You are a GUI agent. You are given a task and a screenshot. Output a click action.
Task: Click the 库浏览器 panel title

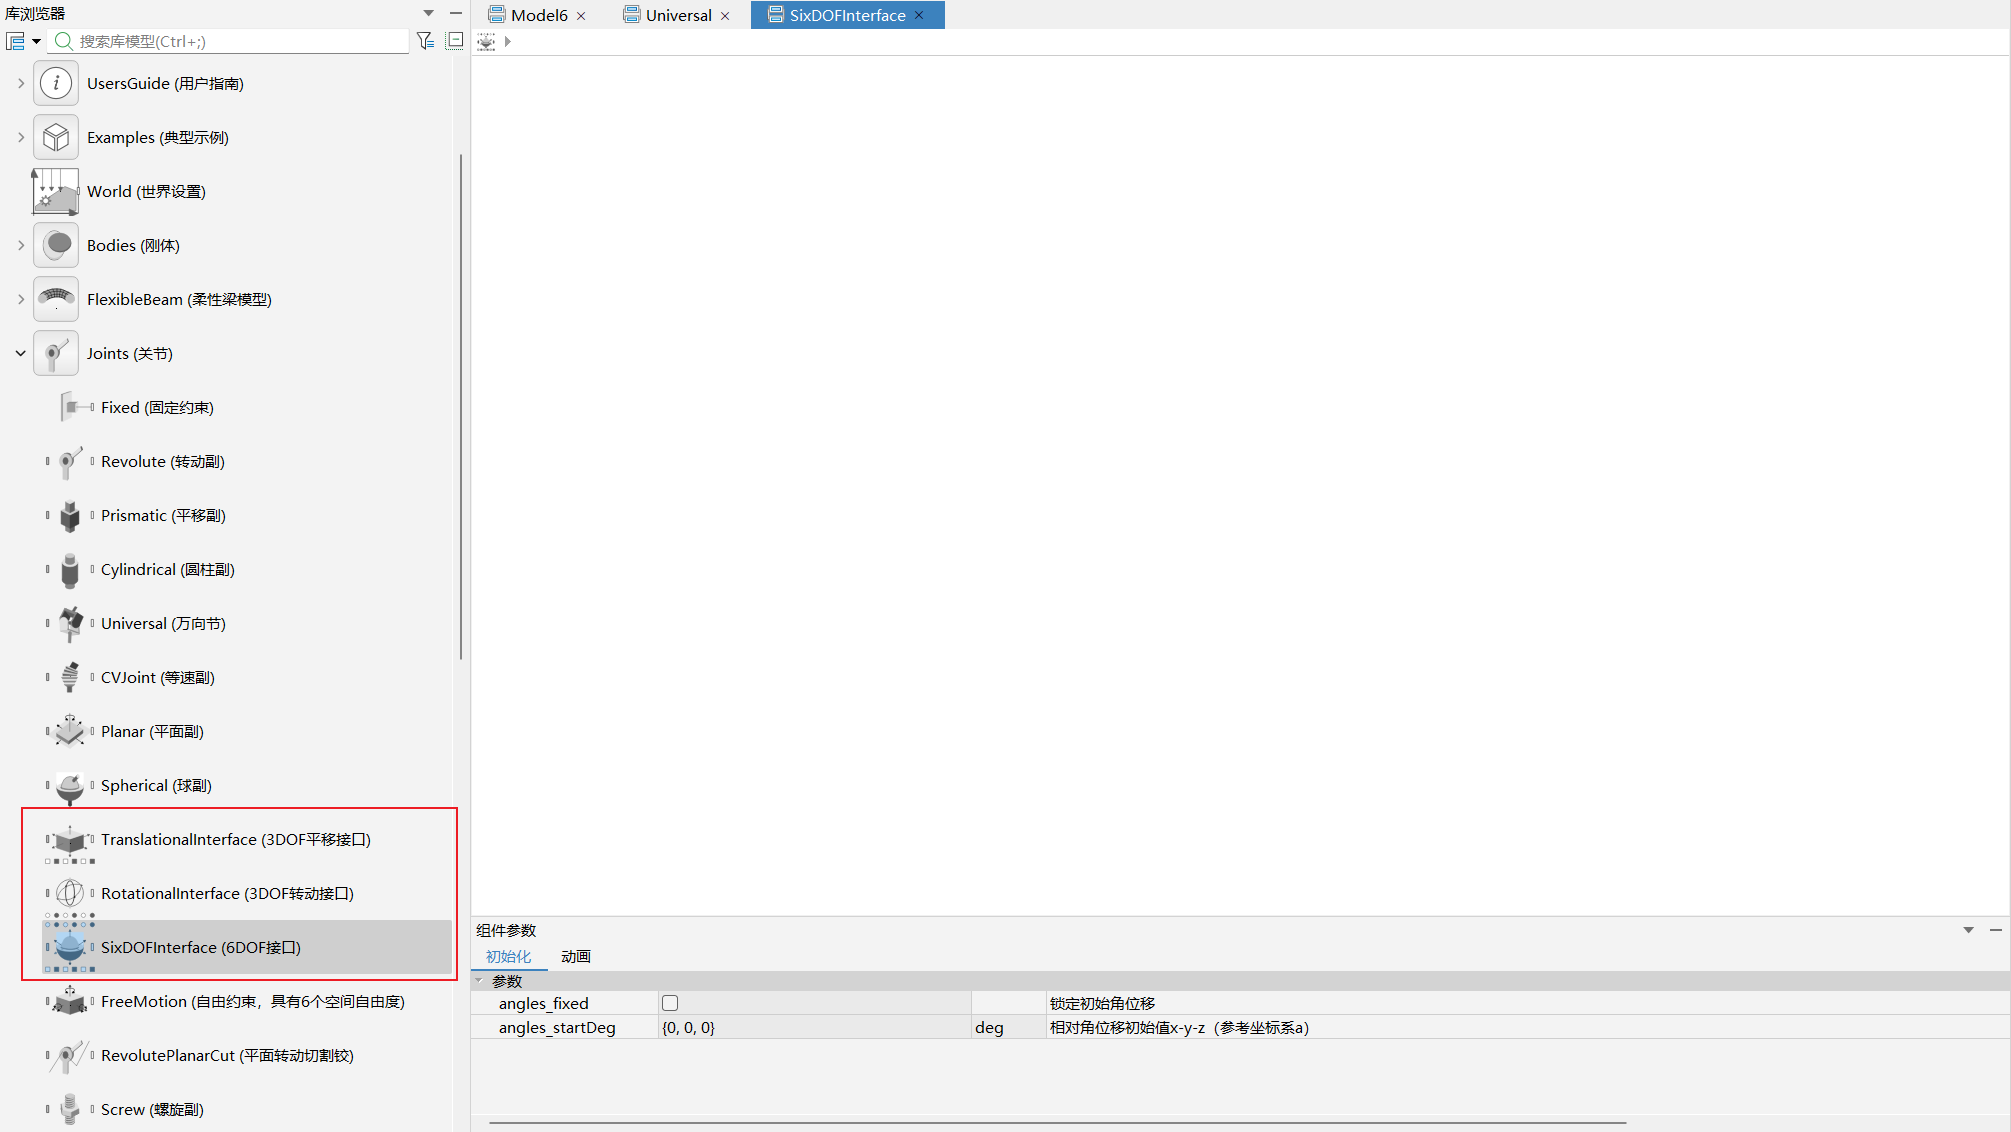click(x=35, y=13)
